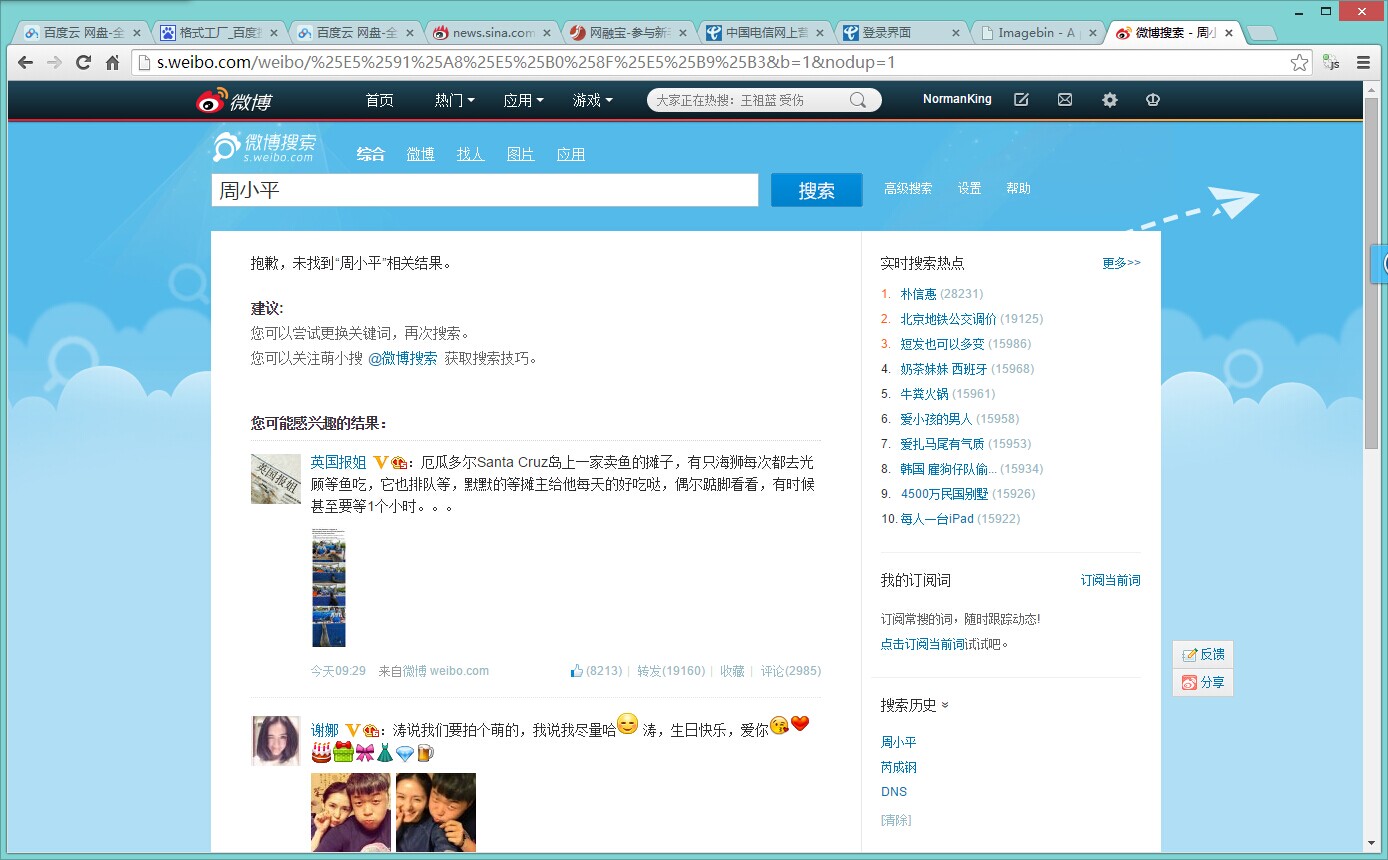Viewport: 1388px width, 860px height.
Task: Open the second photo in 谢娜 post
Action: point(436,812)
